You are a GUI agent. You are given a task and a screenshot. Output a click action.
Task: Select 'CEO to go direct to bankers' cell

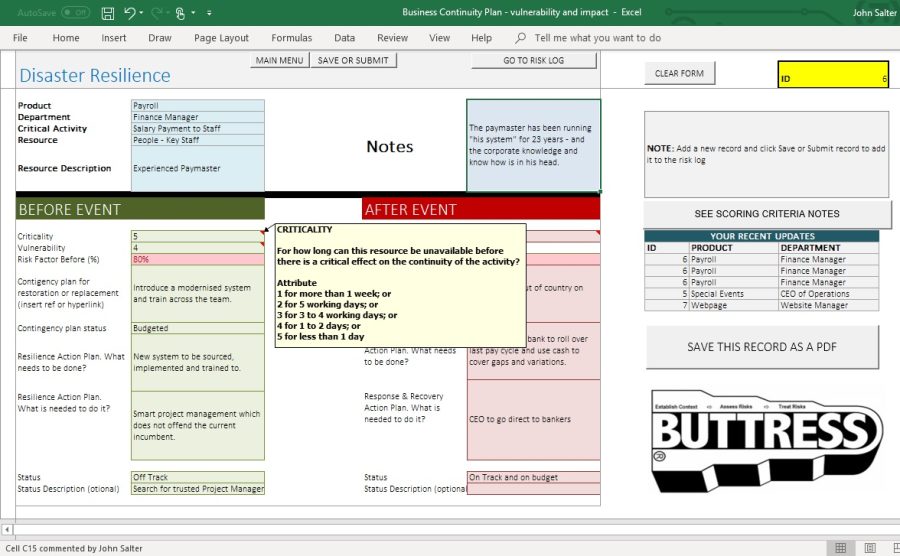[x=534, y=419]
